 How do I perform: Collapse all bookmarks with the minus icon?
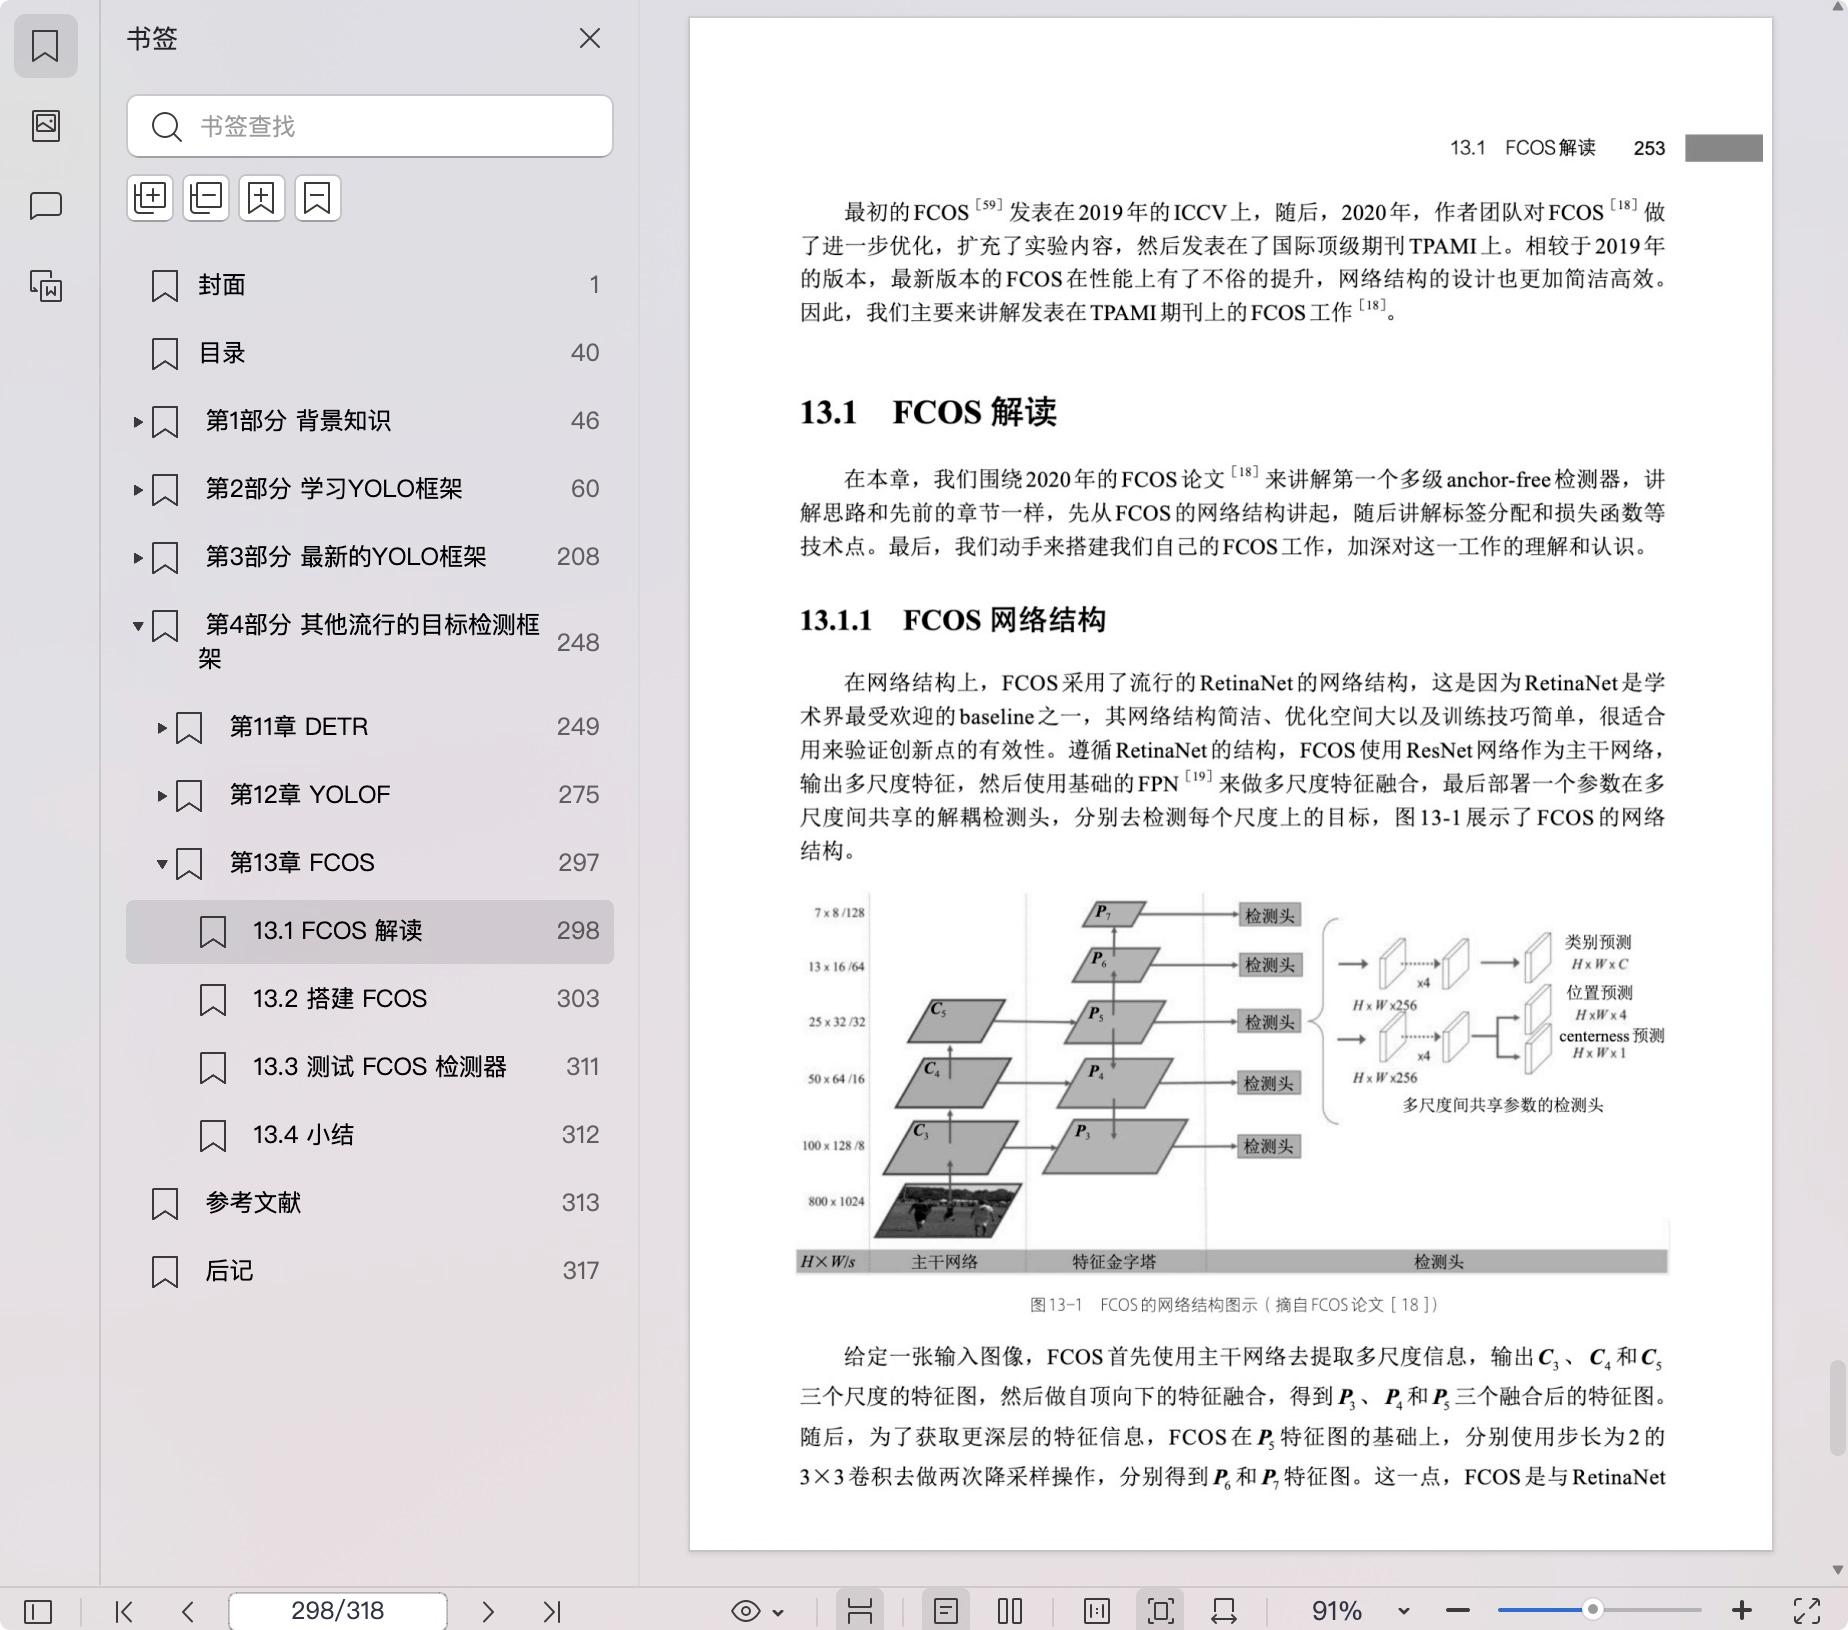(x=206, y=197)
